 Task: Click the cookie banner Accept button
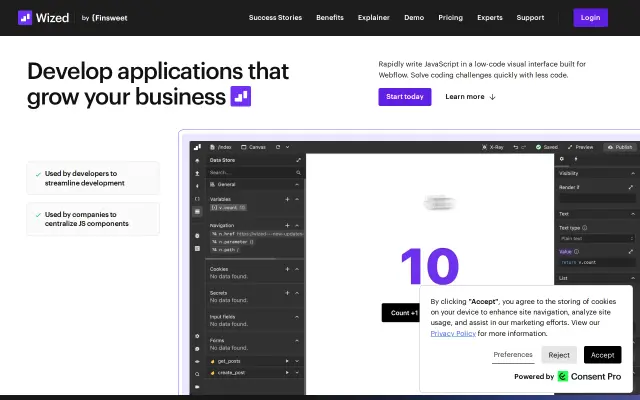click(602, 355)
